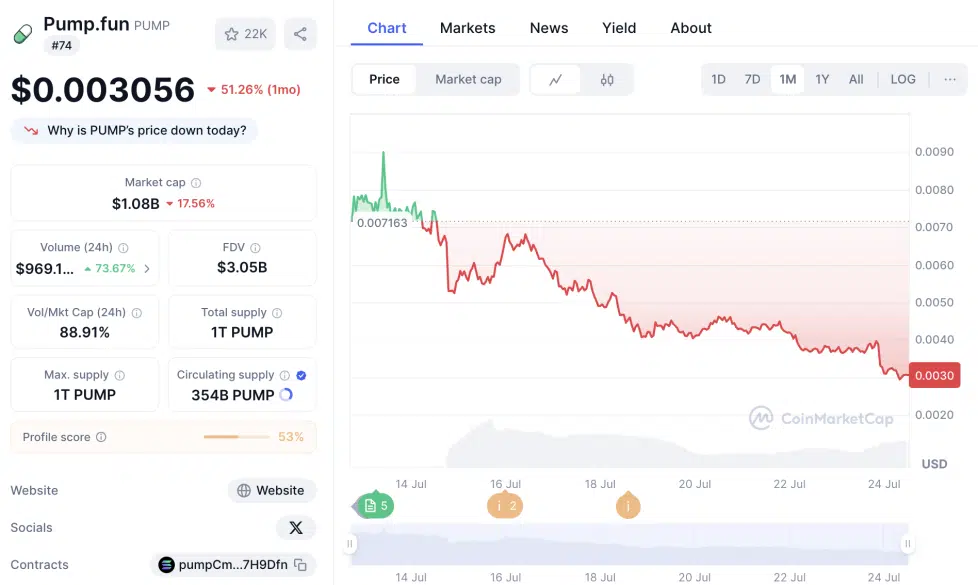Toggle chart to Market cap view
Viewport: 978px width, 585px height.
click(x=468, y=80)
